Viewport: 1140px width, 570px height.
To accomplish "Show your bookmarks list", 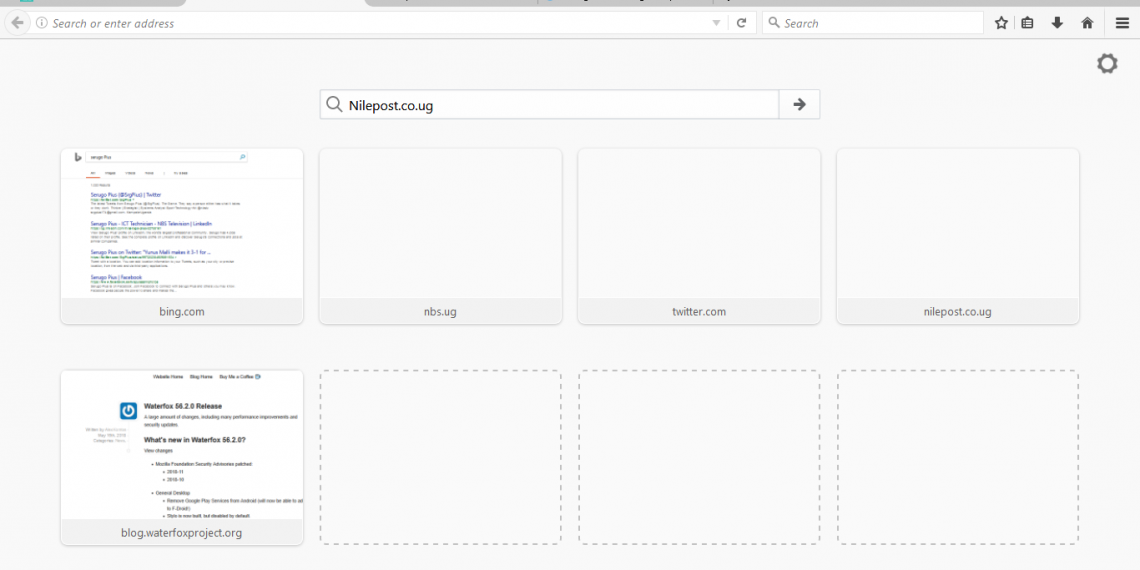I will (1028, 23).
